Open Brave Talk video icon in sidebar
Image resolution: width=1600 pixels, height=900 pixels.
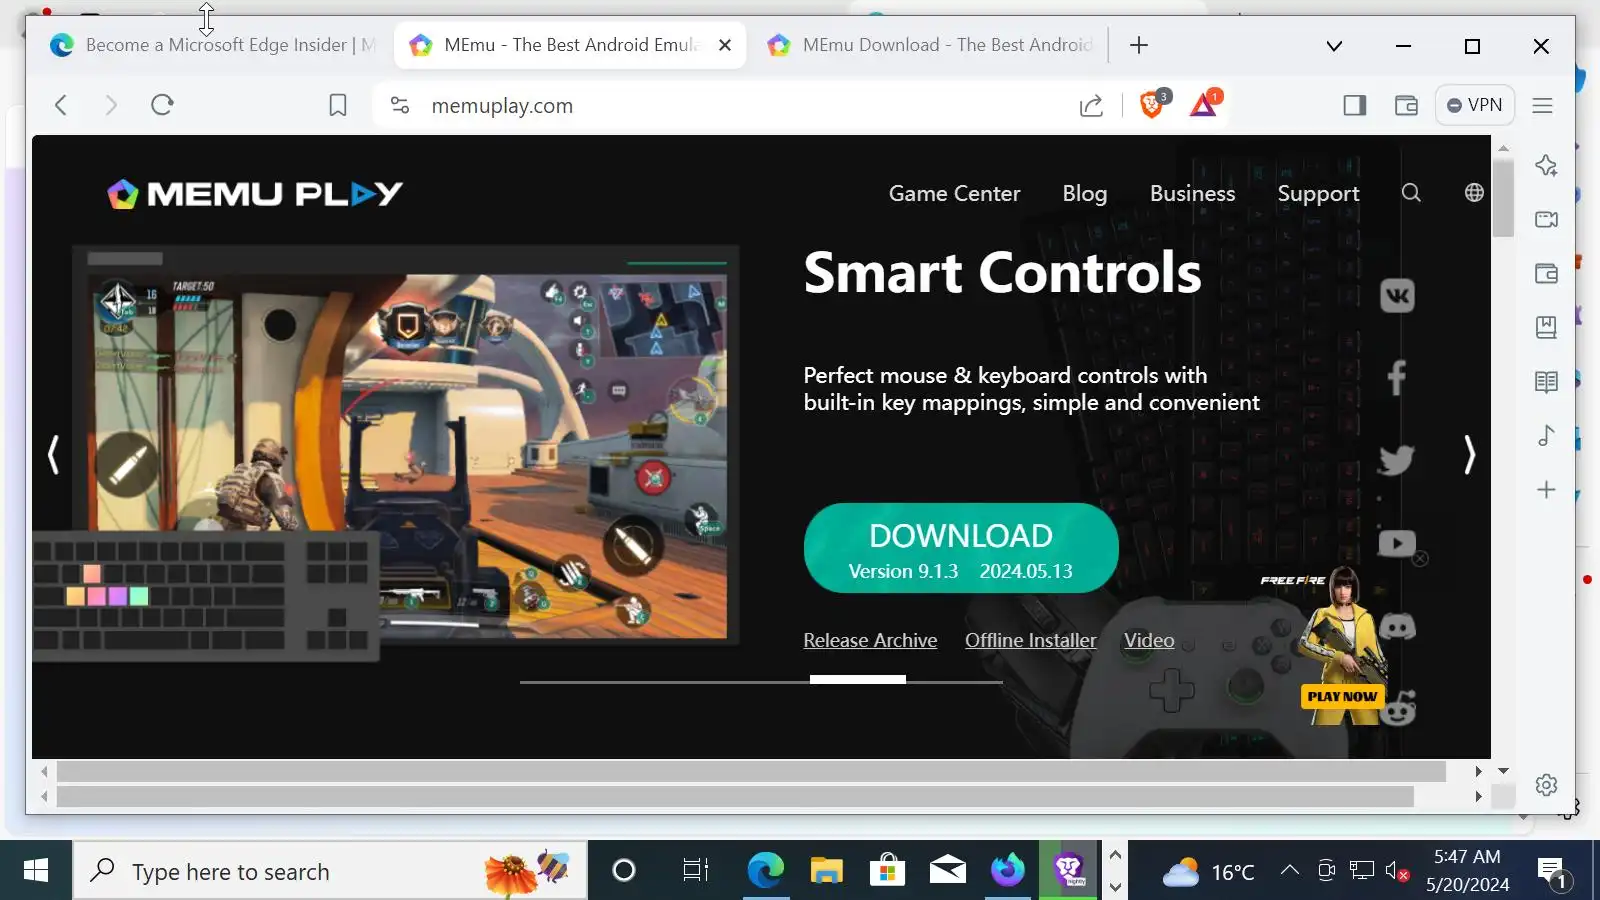pos(1546,219)
